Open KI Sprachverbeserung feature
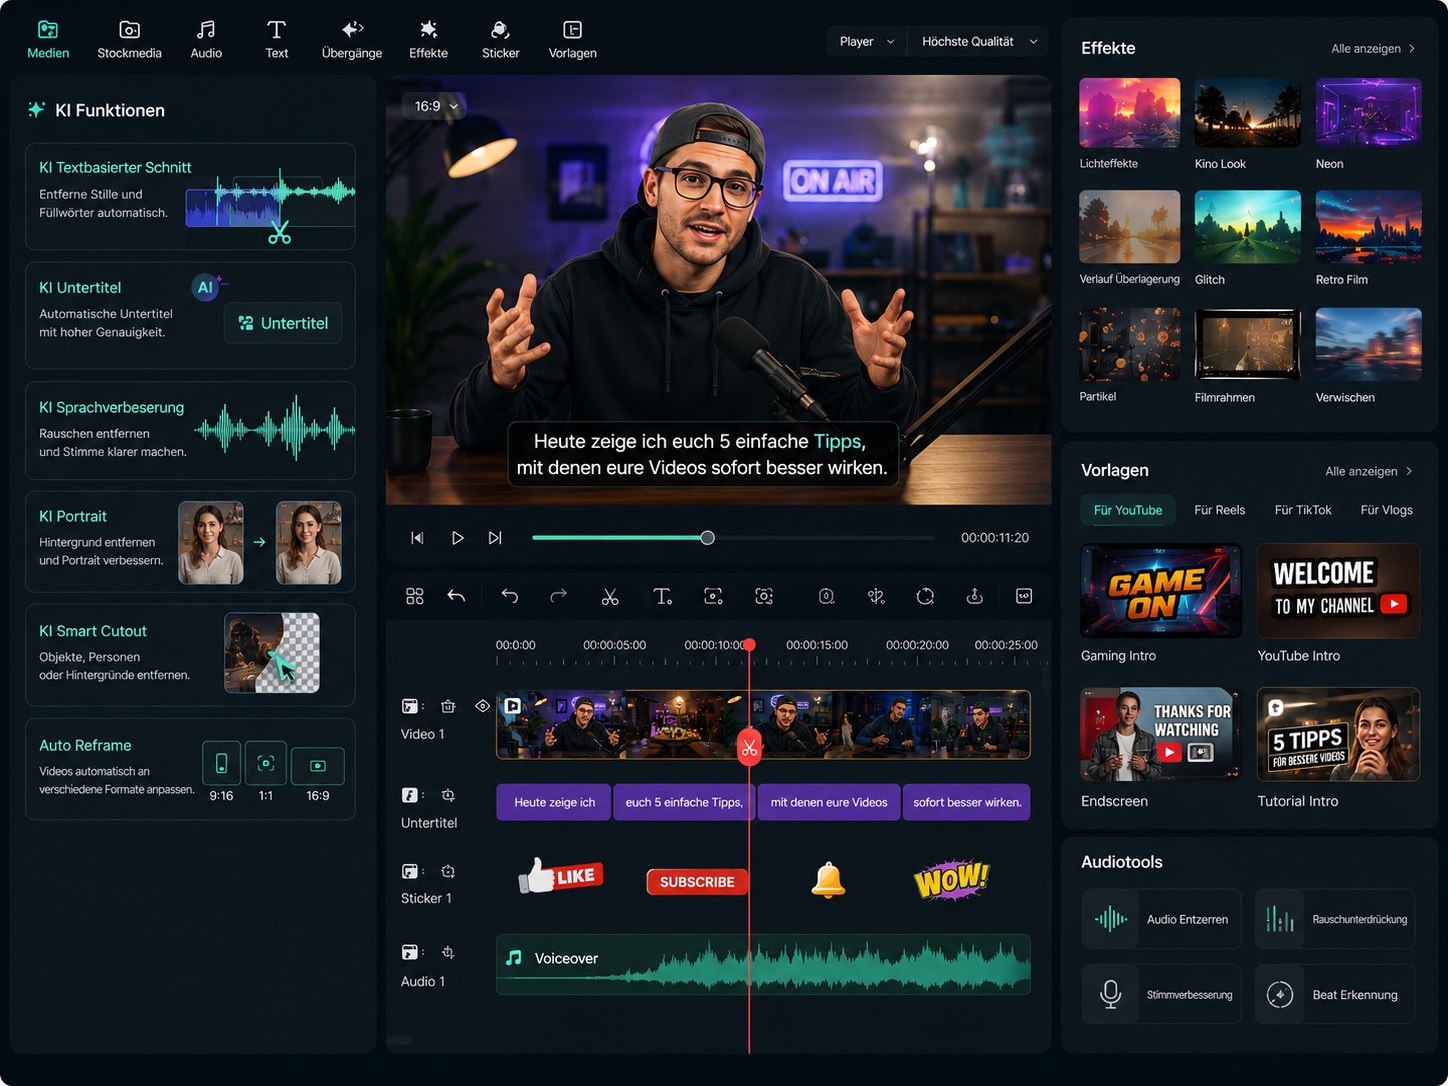 190,430
